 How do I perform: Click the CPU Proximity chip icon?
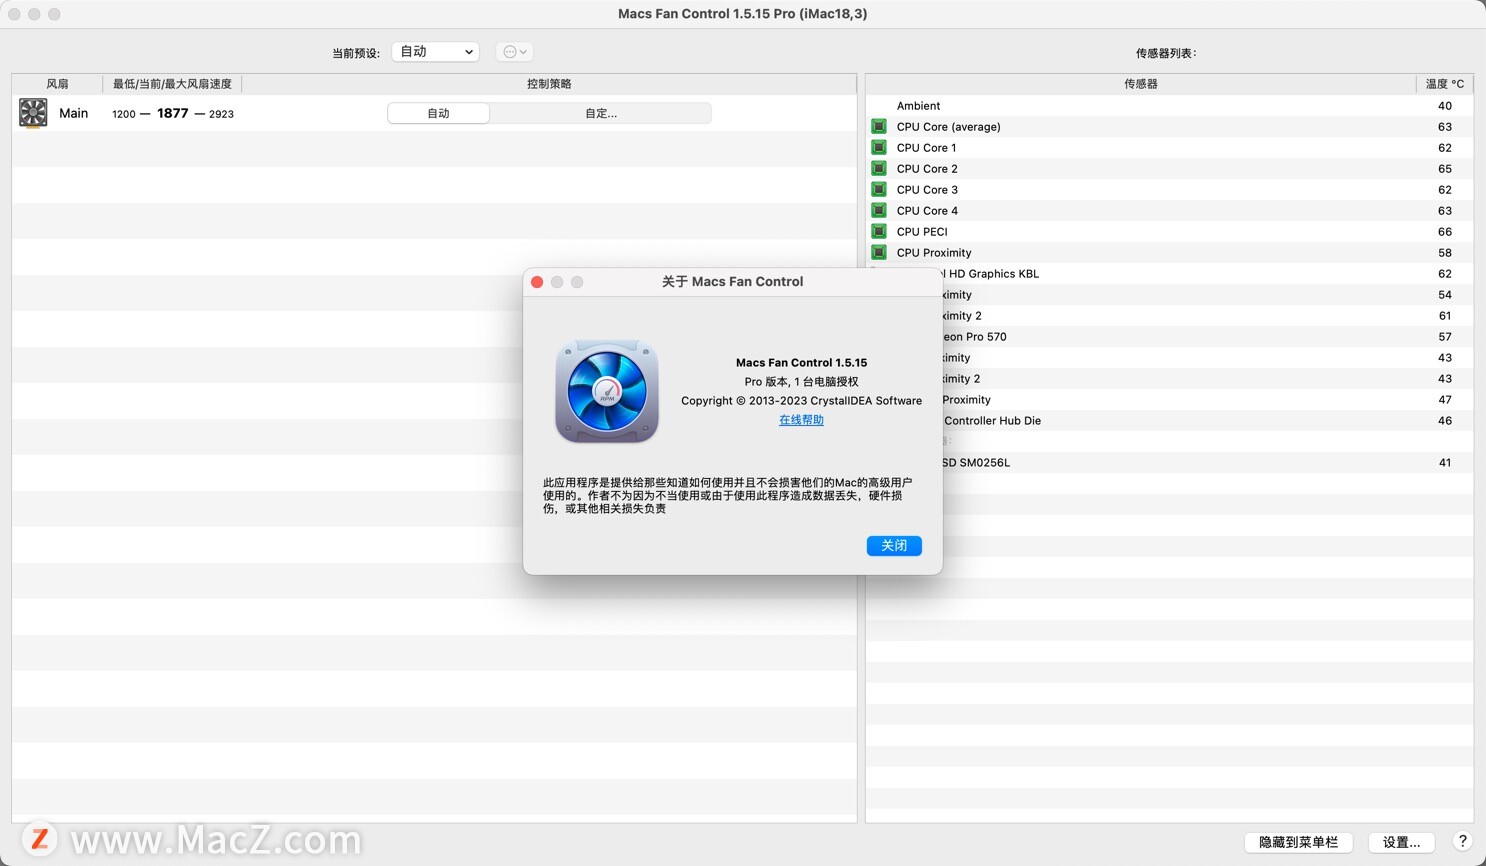tap(879, 253)
